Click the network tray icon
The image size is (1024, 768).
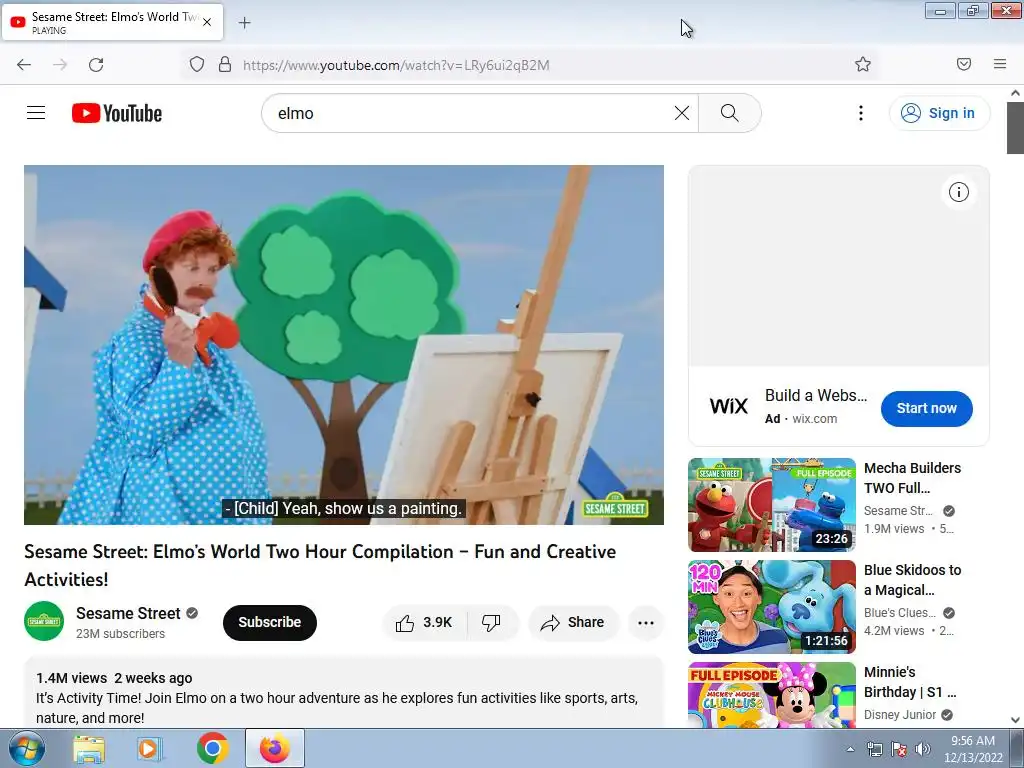[874, 750]
